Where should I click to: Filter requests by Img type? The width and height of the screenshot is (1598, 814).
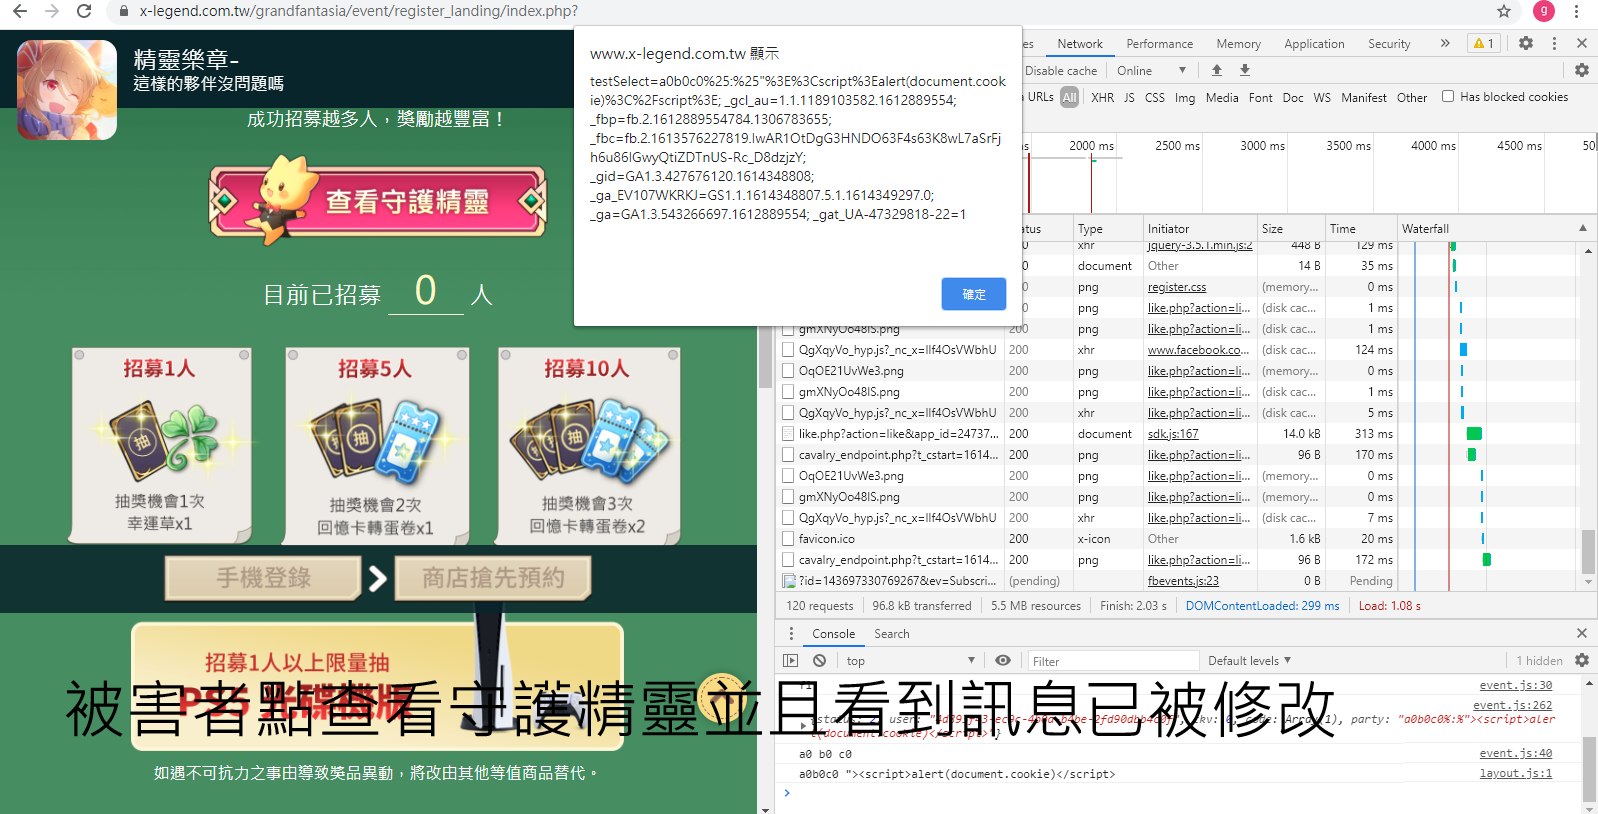coord(1185,97)
